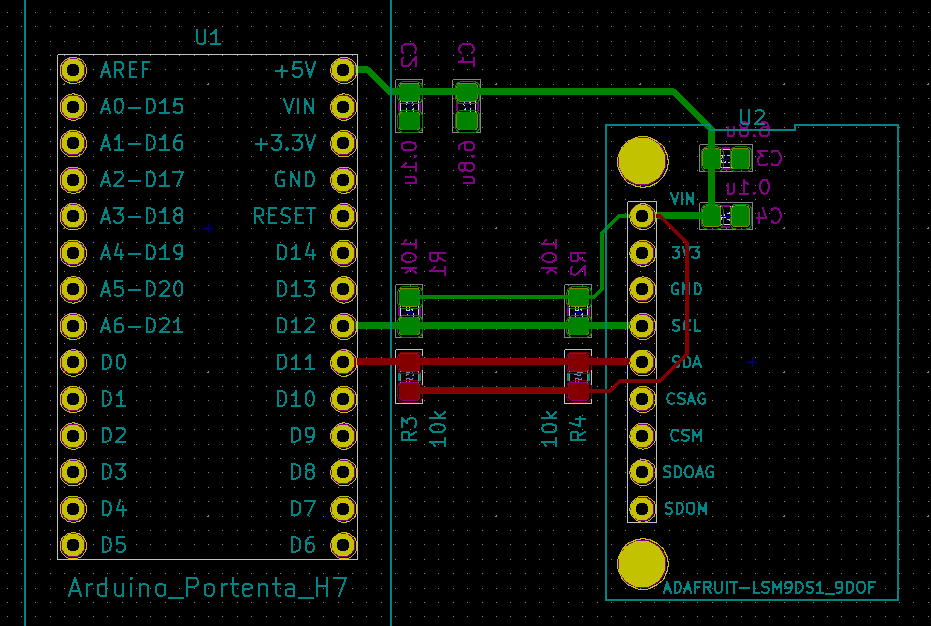Click the C3 capacitor on U2 module
Image resolution: width=931 pixels, height=626 pixels.
click(725, 157)
